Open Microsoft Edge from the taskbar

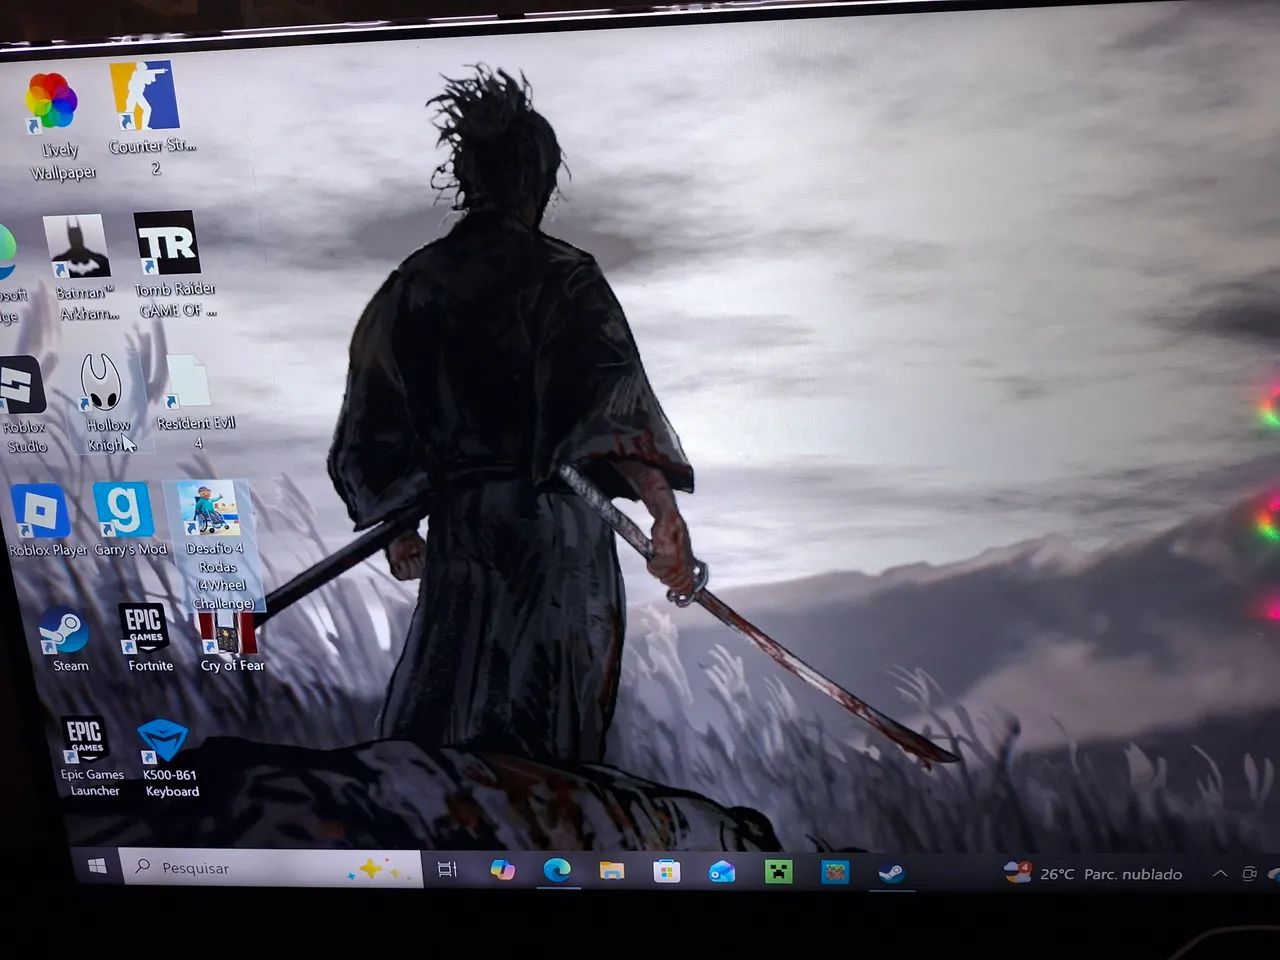[x=557, y=871]
